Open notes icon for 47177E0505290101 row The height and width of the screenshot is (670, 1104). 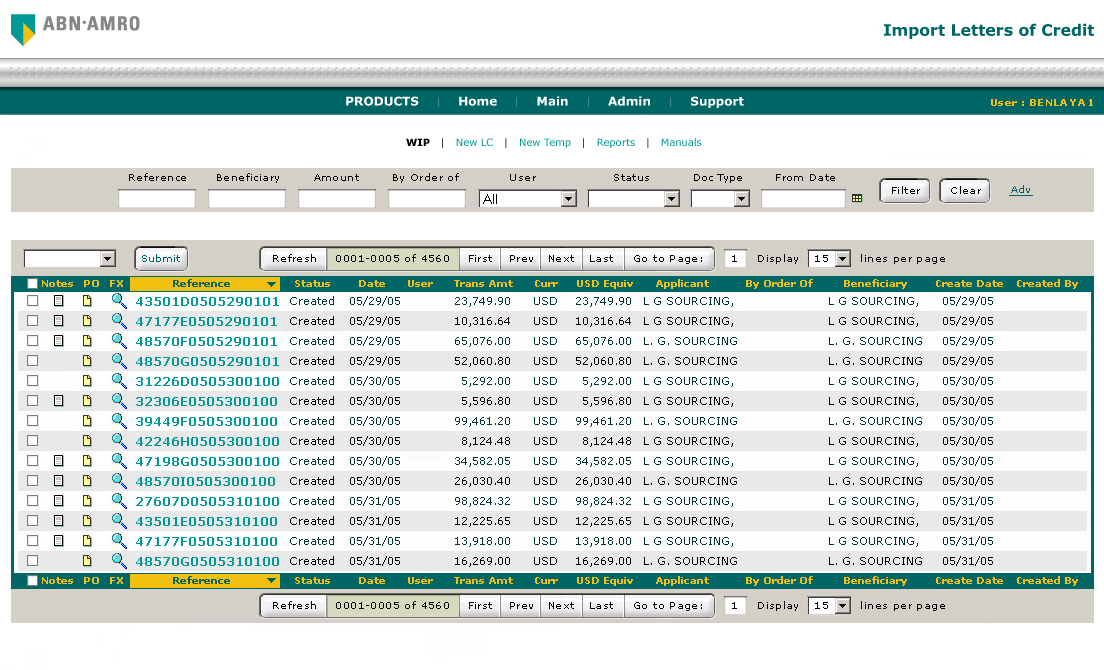58,321
